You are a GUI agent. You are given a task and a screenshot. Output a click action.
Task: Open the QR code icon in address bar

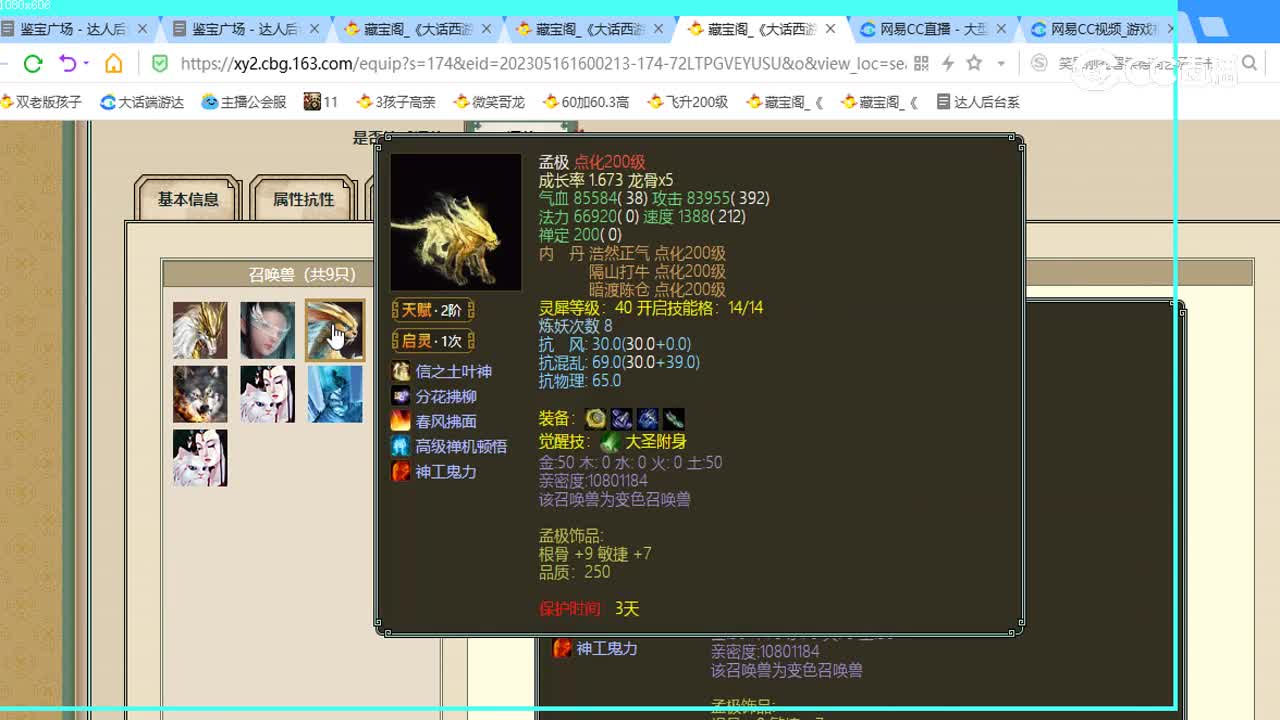tap(921, 64)
